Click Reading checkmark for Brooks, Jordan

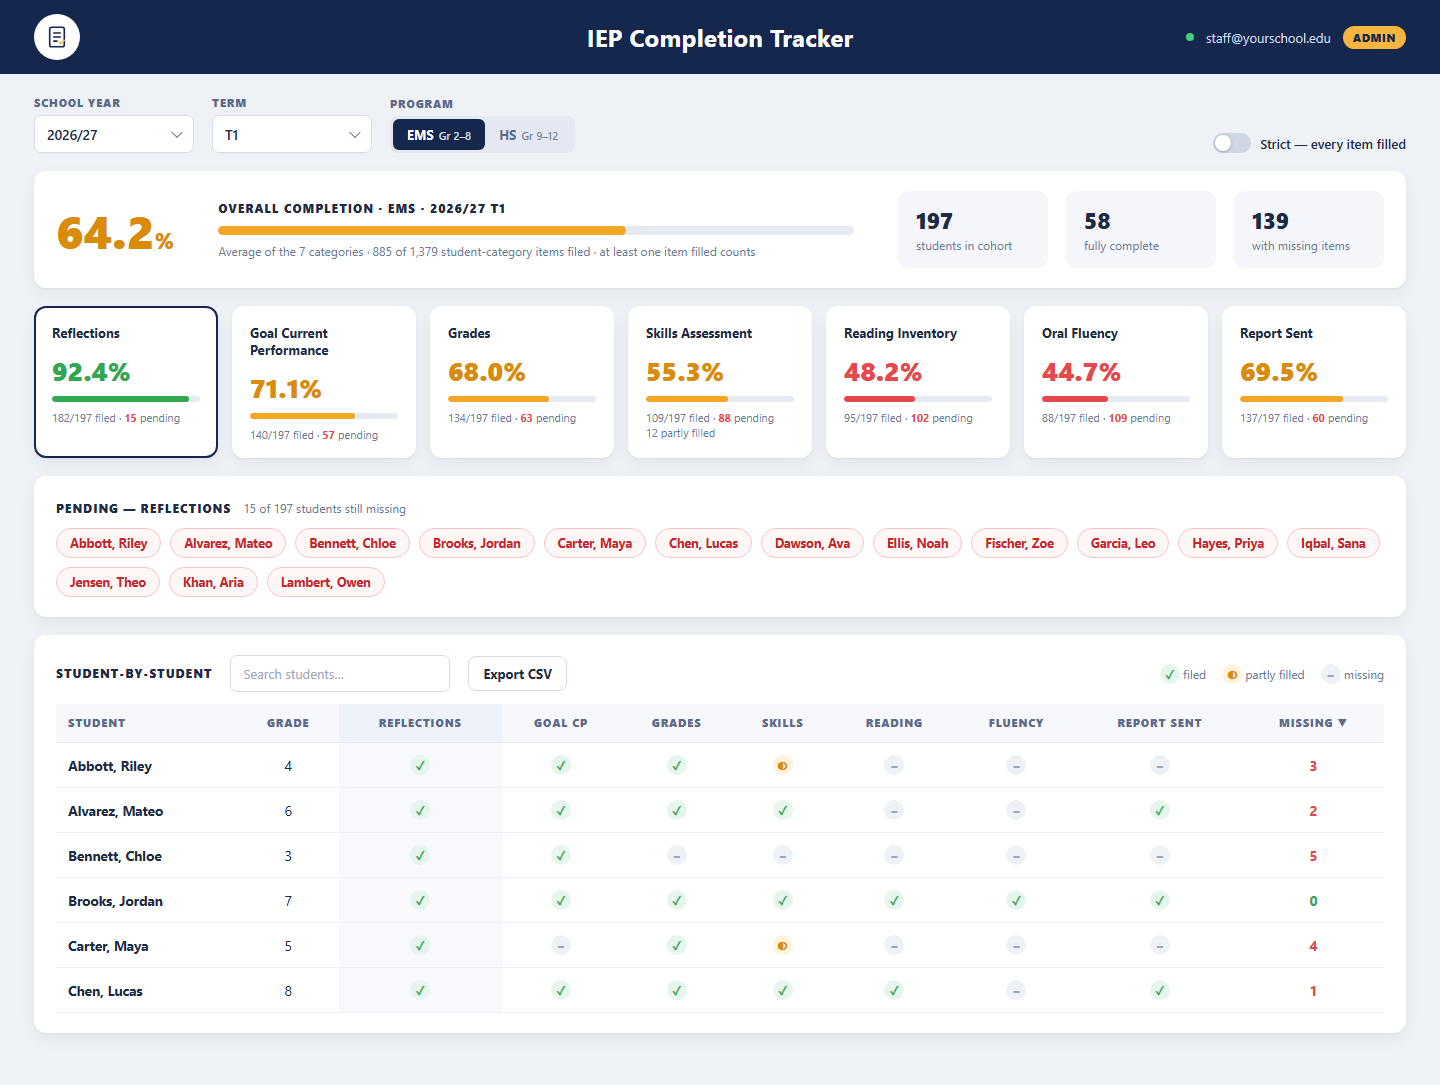point(894,900)
